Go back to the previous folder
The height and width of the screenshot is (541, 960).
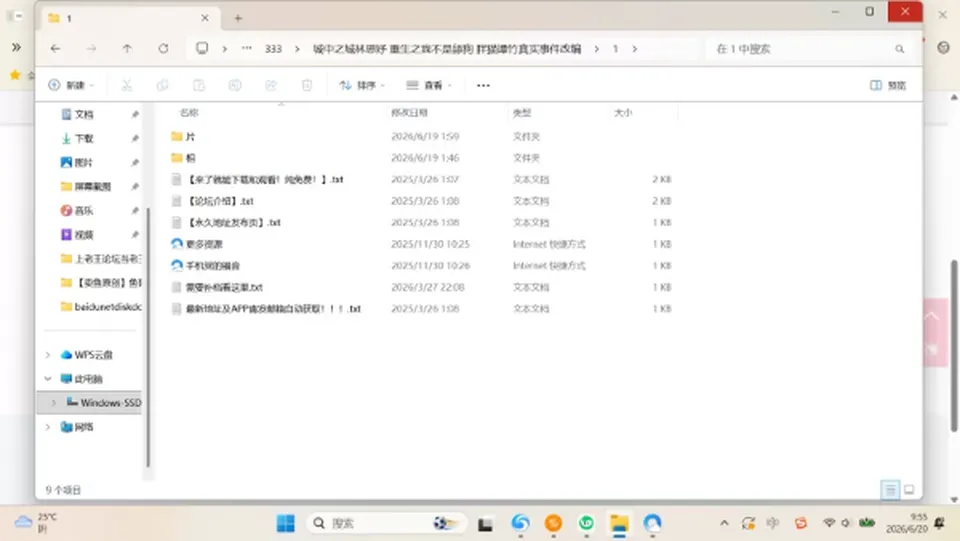pos(55,48)
